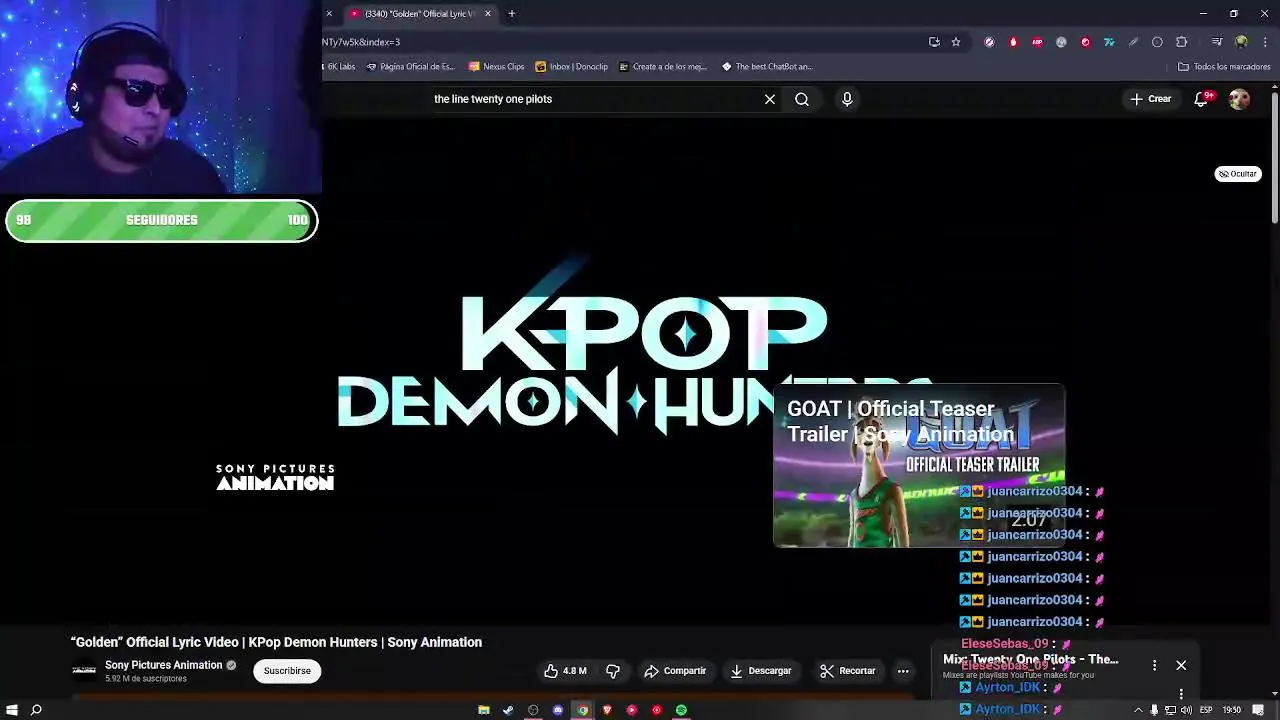The height and width of the screenshot is (720, 1280).
Task: Click the AdBlock Plus extension icon
Action: (x=1037, y=42)
